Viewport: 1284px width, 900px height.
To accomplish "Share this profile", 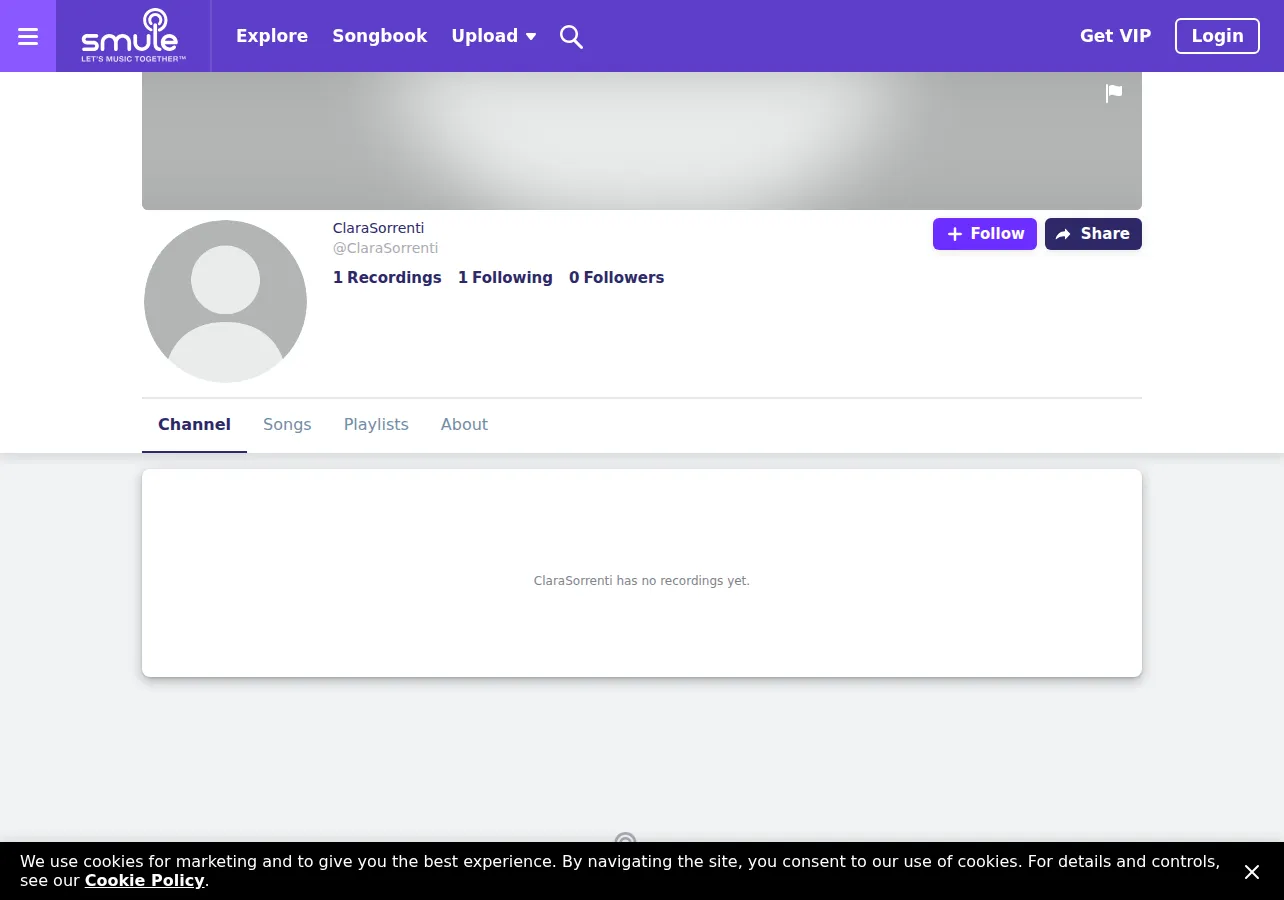I will click(x=1093, y=234).
